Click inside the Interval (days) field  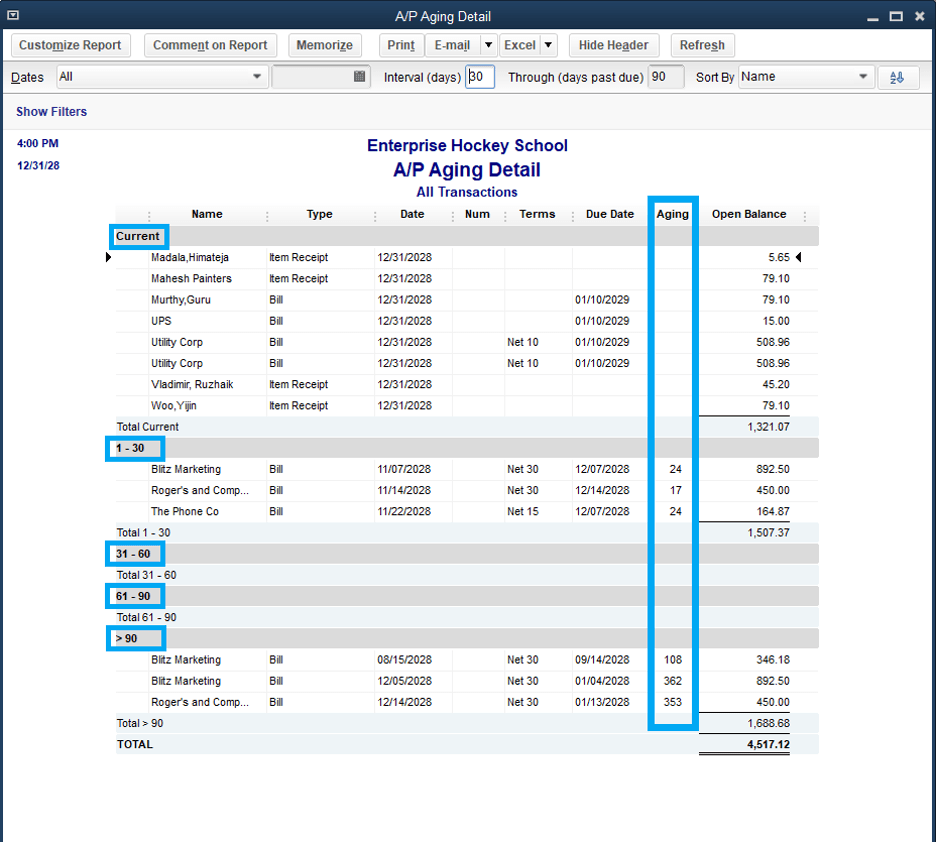pyautogui.click(x=480, y=77)
